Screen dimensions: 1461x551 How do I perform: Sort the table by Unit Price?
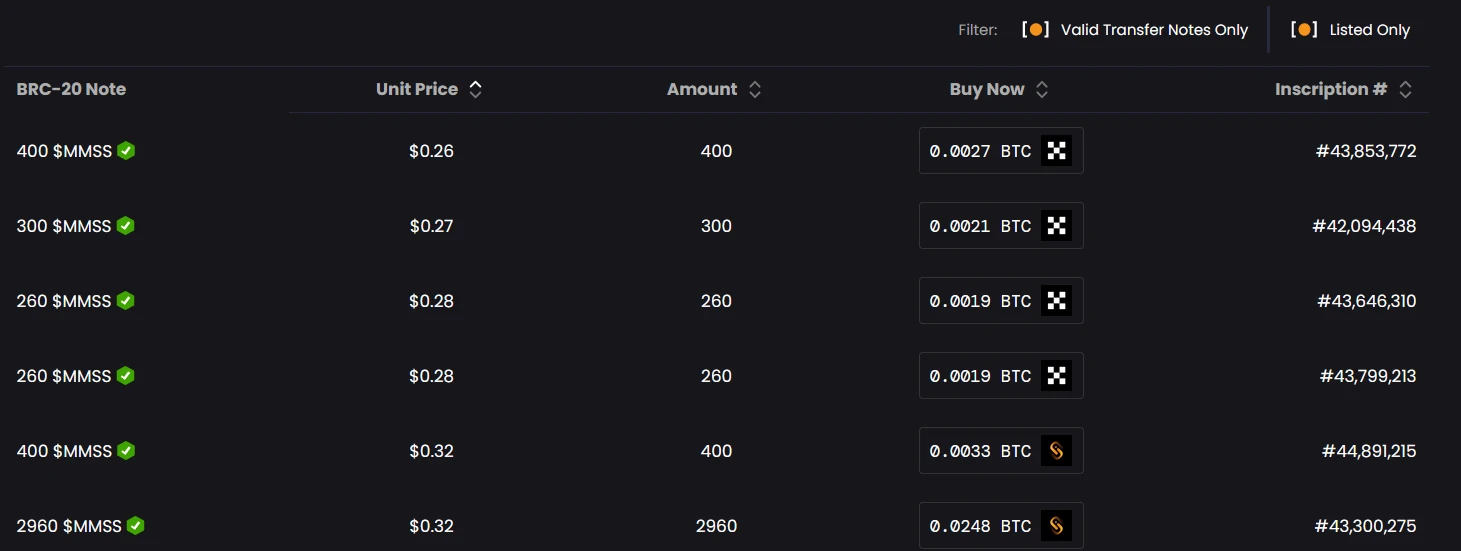coord(476,89)
